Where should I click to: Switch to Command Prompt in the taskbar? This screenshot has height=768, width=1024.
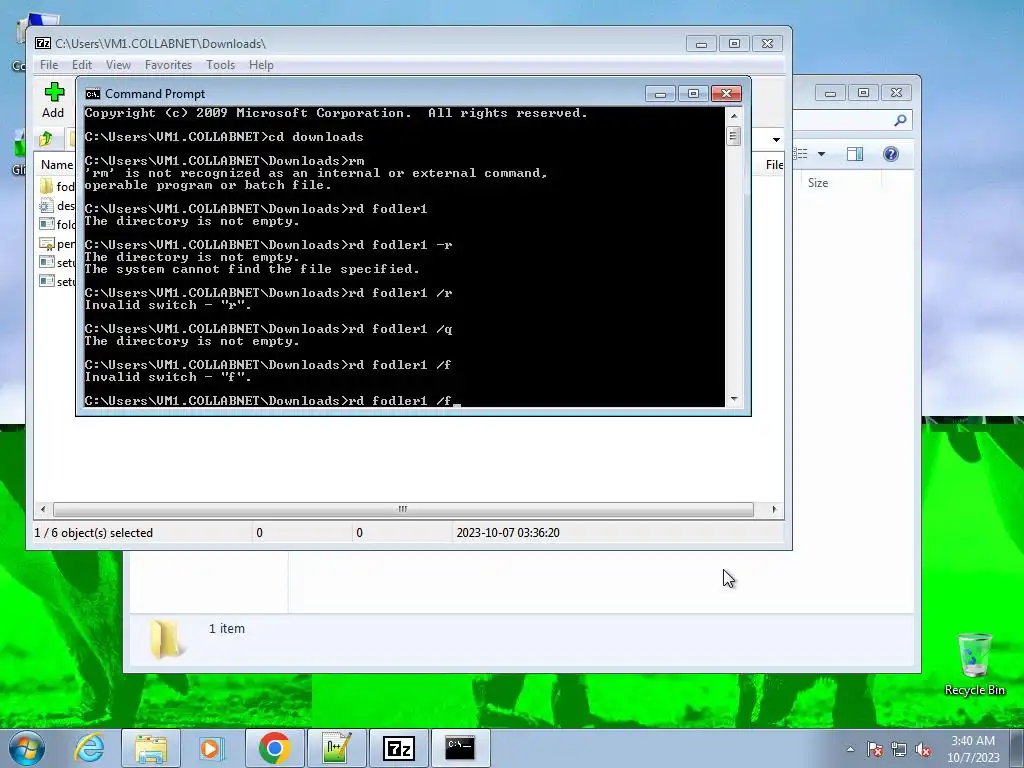tap(460, 748)
